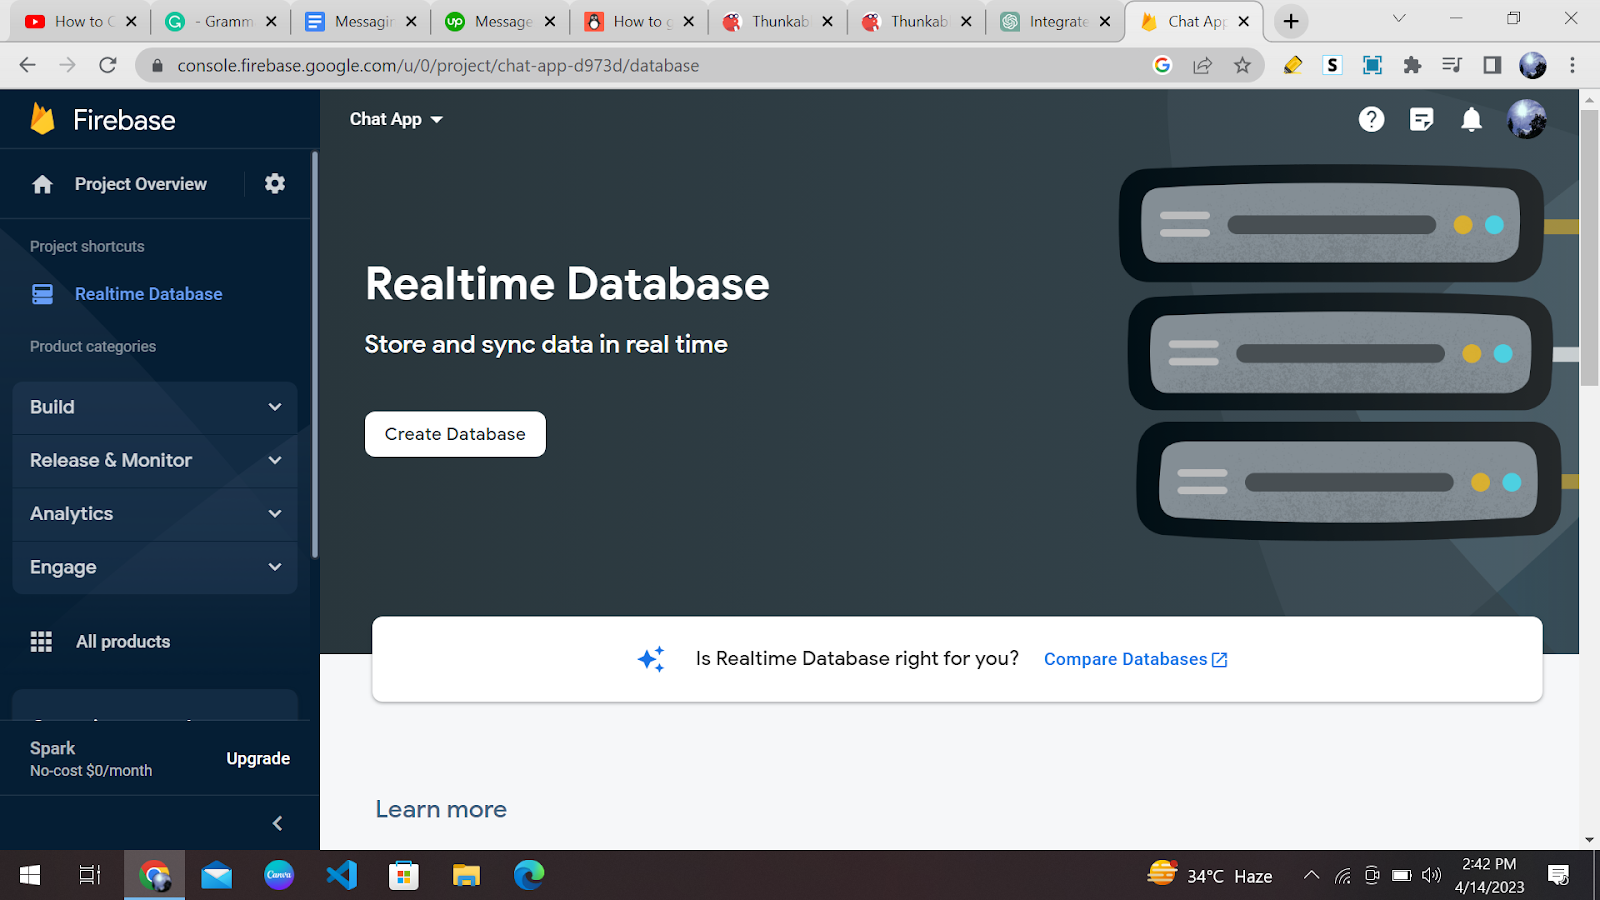Image resolution: width=1600 pixels, height=900 pixels.
Task: Collapse the sidebar with the left chevron
Action: (278, 823)
